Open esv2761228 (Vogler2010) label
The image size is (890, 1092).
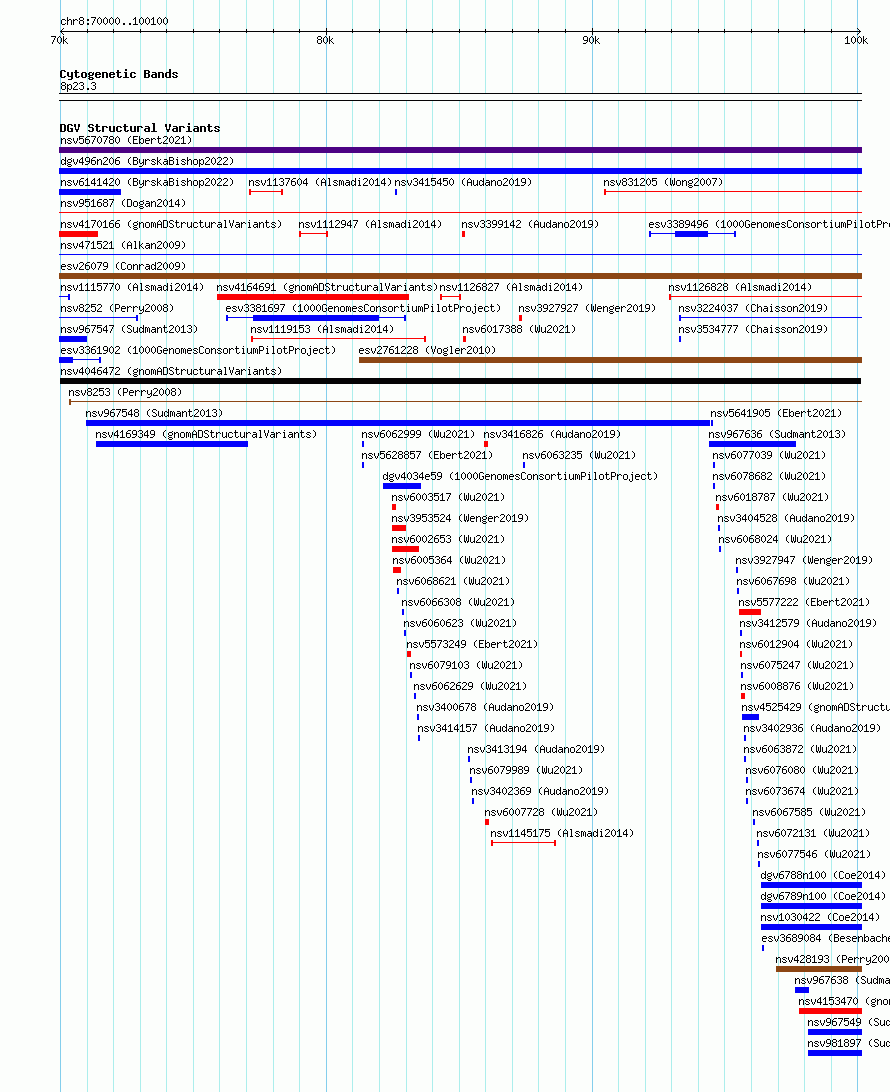(x=427, y=350)
